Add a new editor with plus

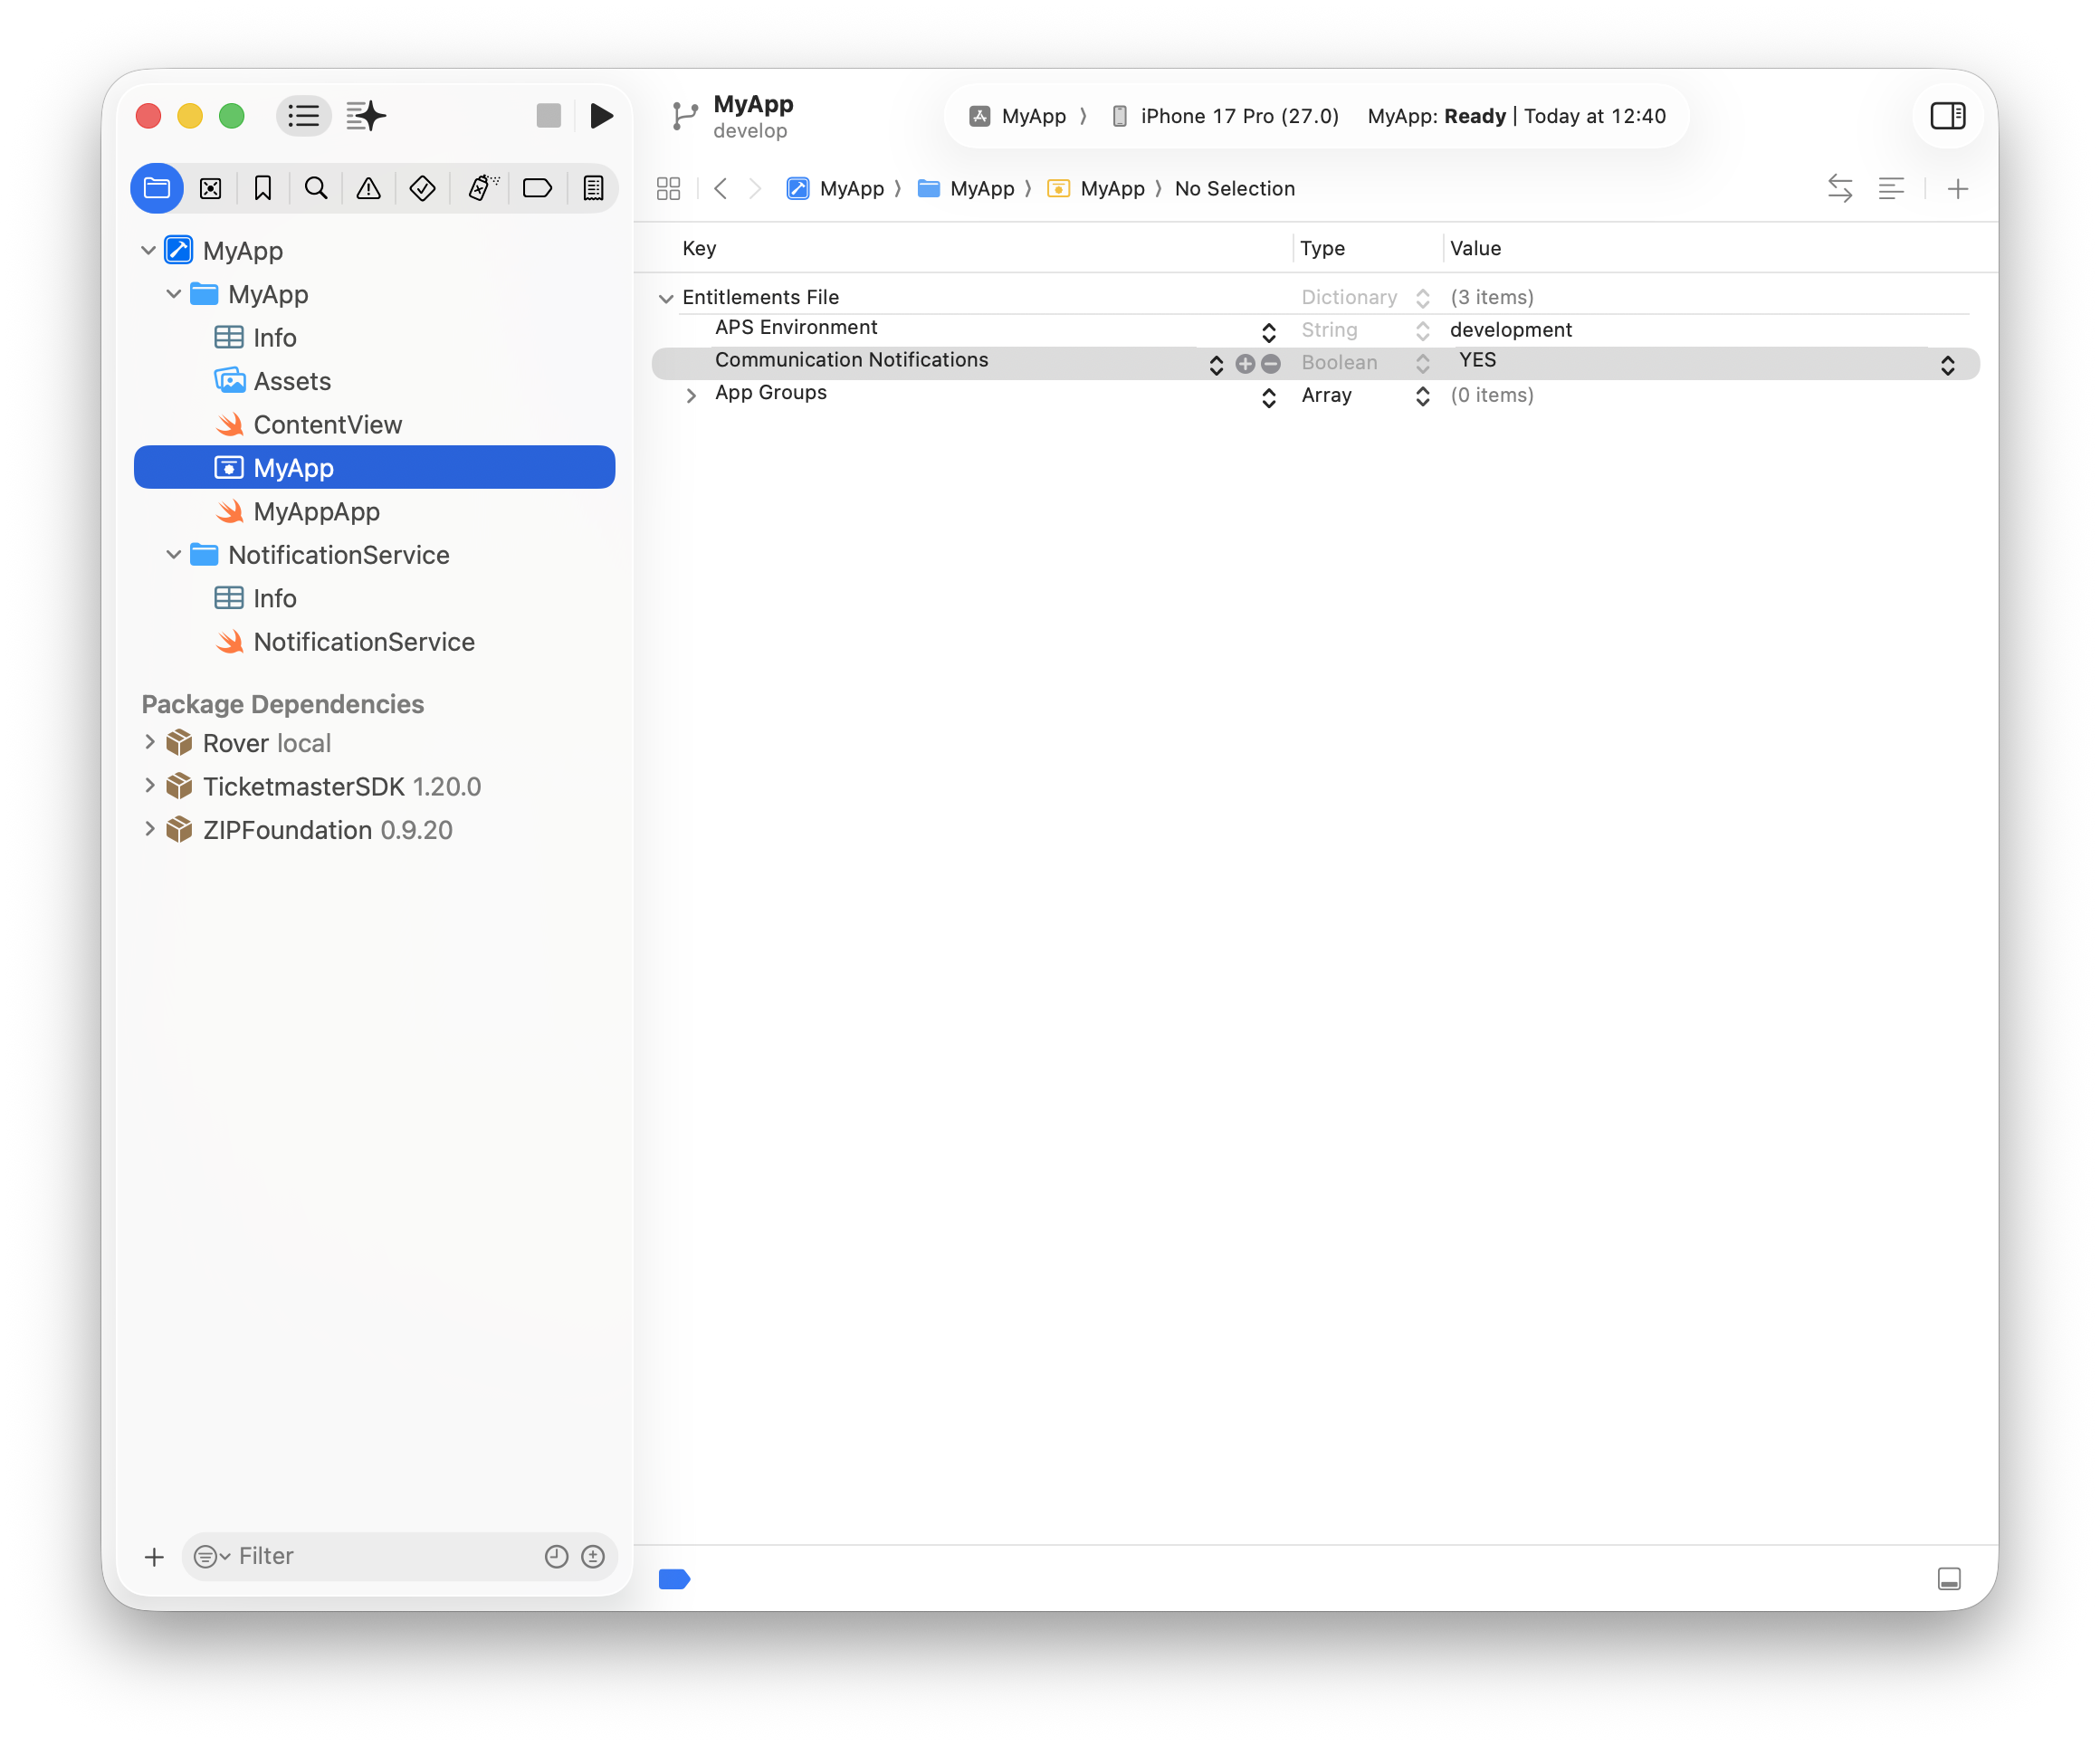(1958, 188)
